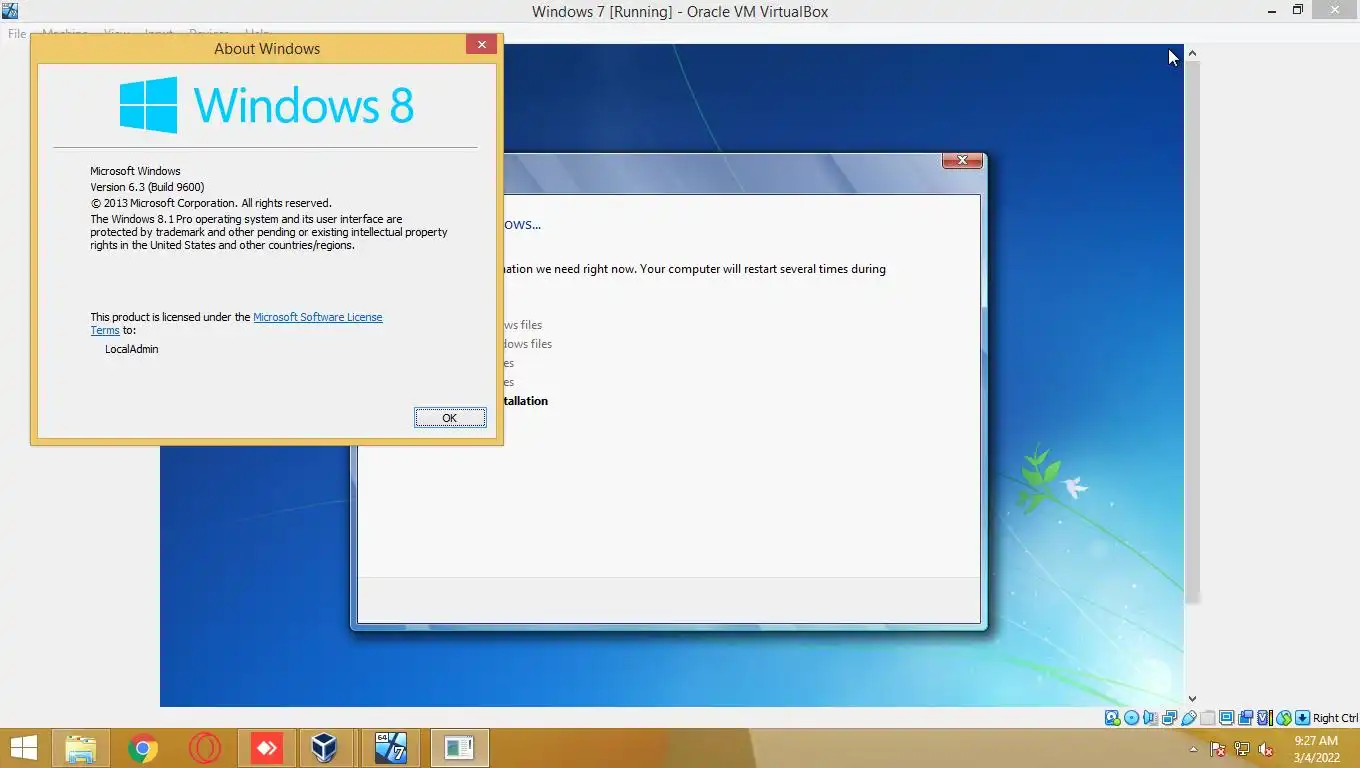Open the Microsoft Software License Terms link
This screenshot has height=768, width=1360.
[x=318, y=317]
